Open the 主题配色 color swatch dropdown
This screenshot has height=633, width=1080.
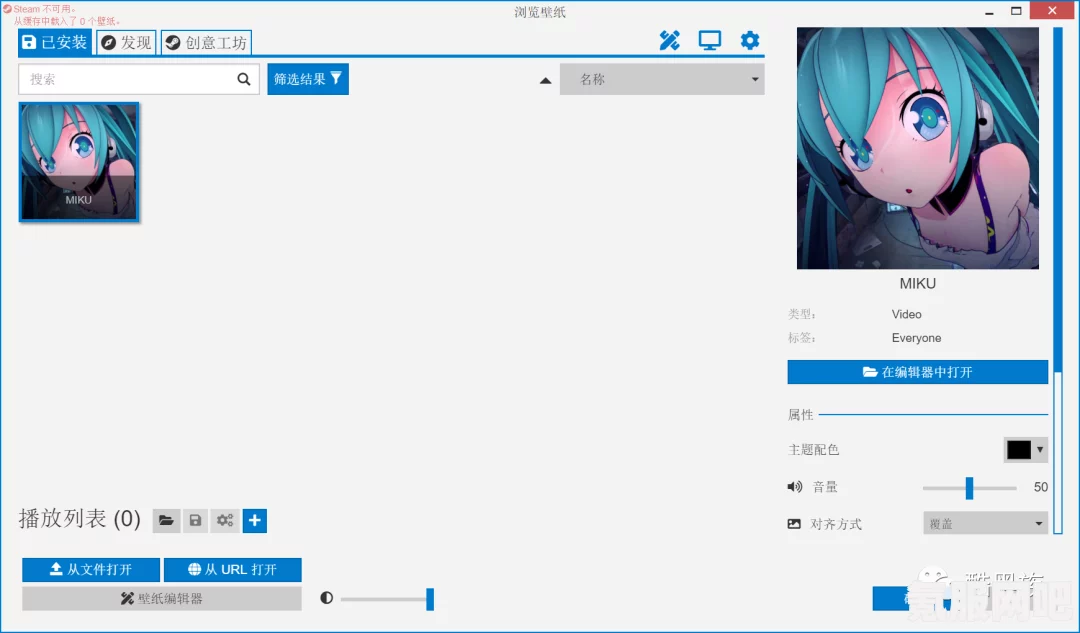[1026, 450]
